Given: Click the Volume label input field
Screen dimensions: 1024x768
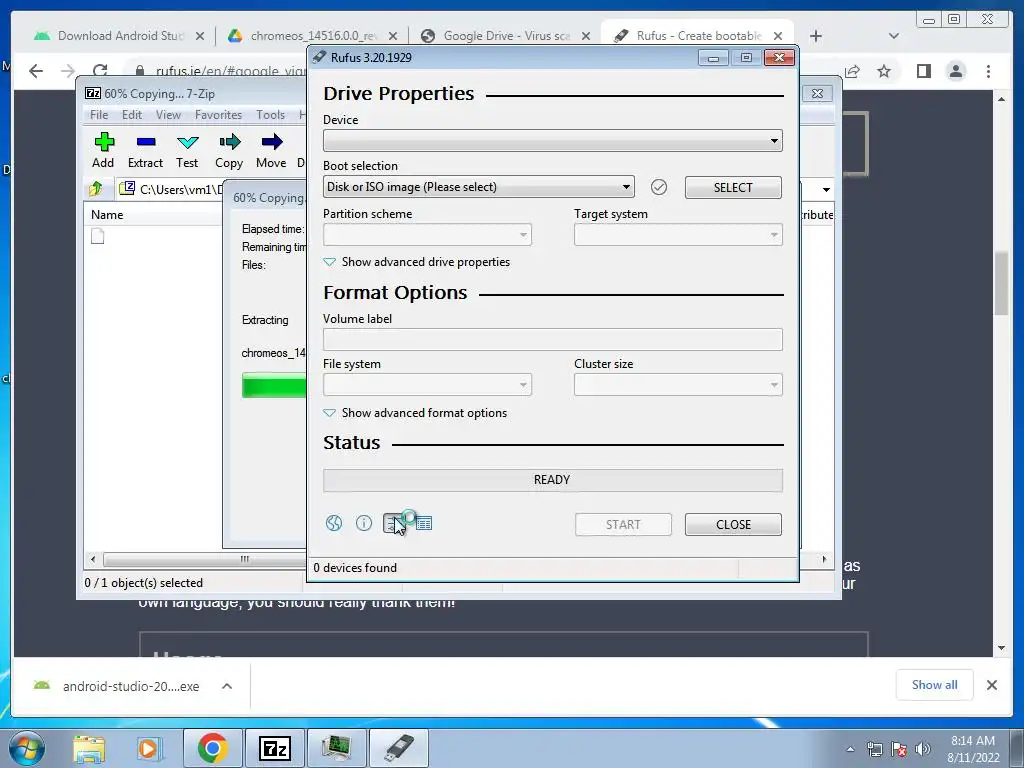Looking at the screenshot, I should tap(552, 340).
